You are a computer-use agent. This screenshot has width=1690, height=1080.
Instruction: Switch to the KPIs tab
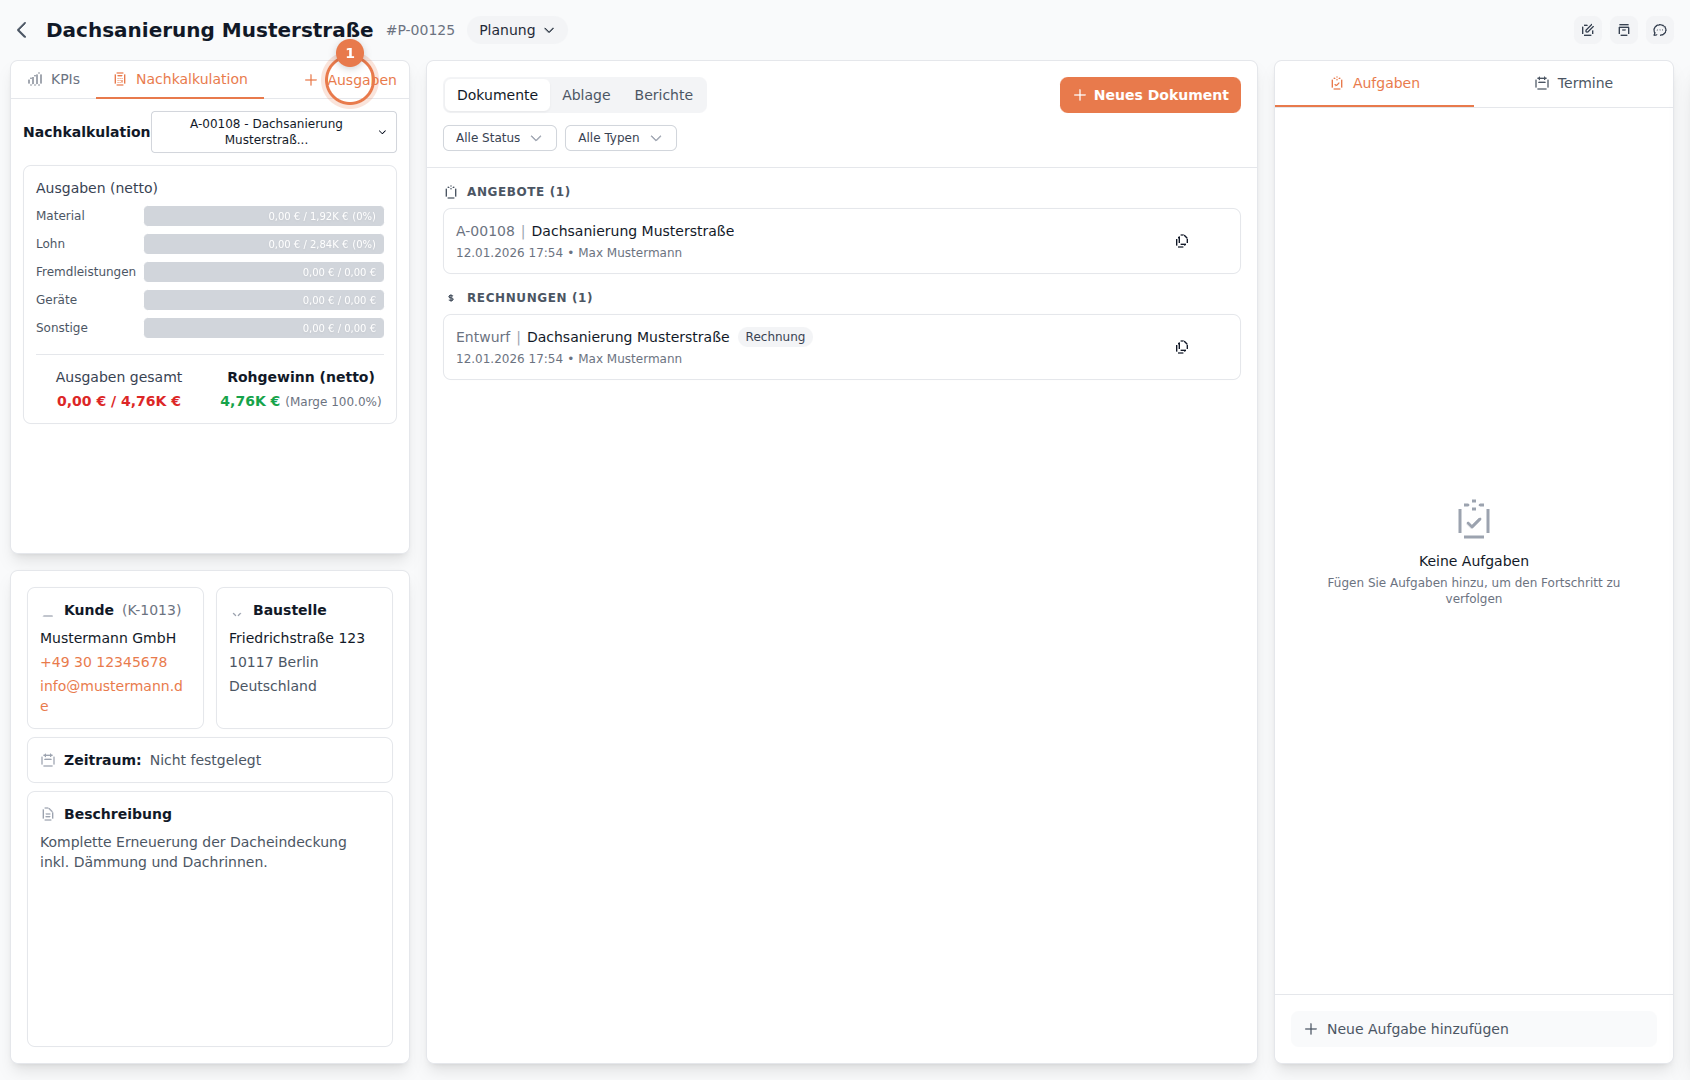[x=54, y=79]
